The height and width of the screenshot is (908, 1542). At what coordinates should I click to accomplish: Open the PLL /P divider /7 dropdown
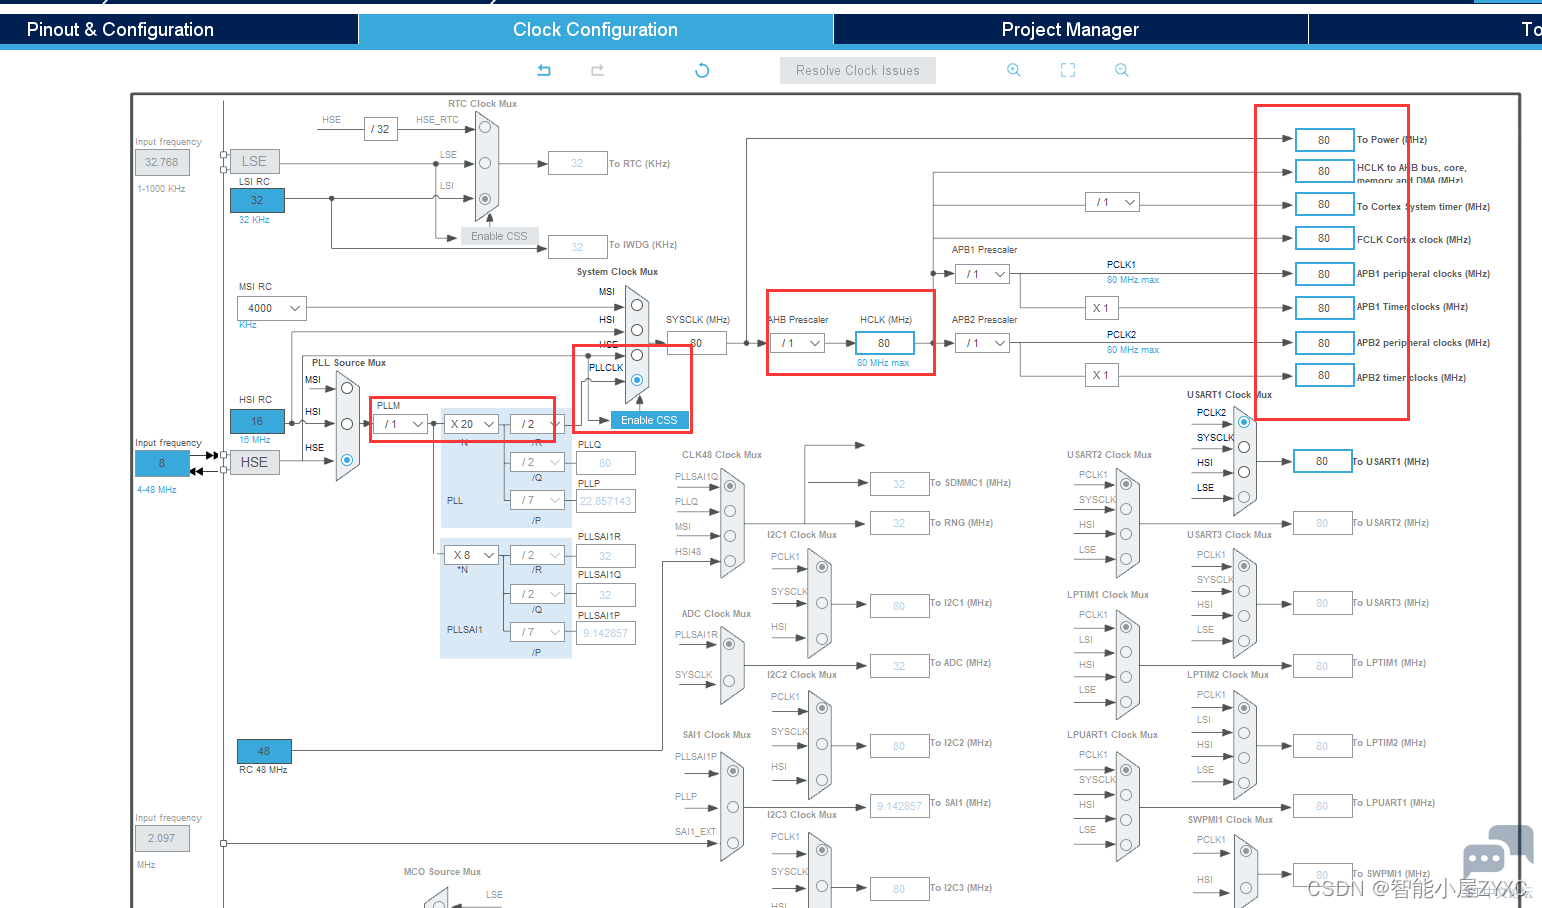(537, 500)
